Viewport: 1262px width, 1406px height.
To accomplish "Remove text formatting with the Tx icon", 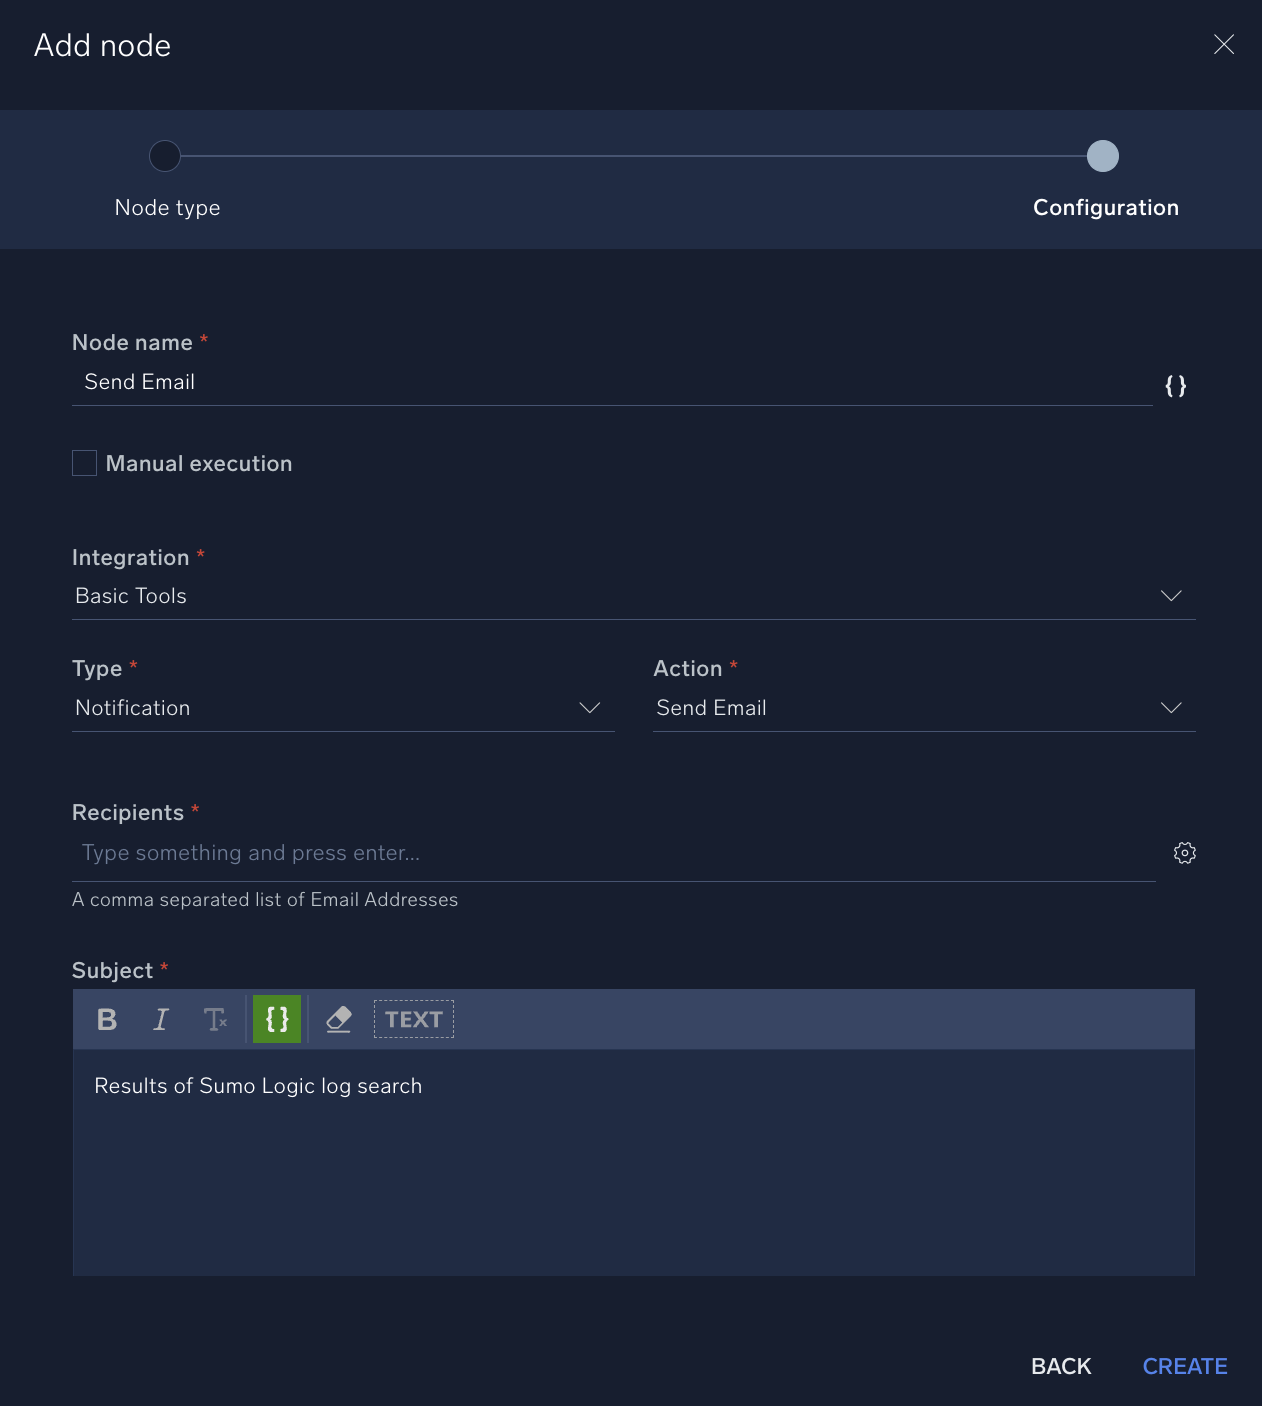I will click(216, 1019).
